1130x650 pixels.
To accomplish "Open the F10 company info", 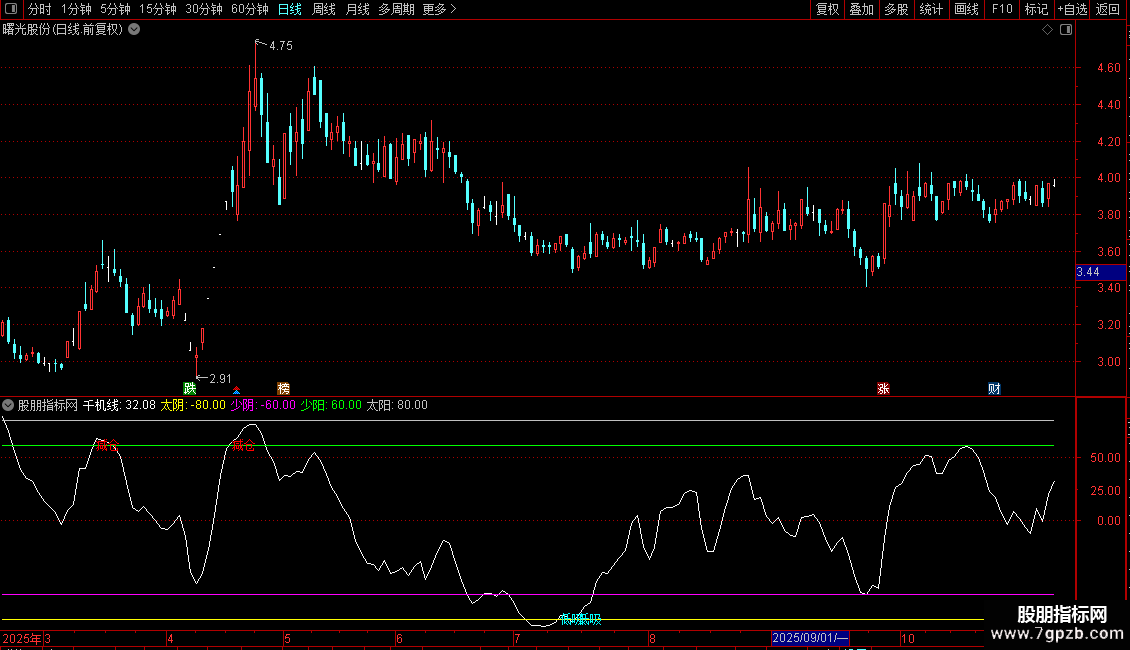I will [x=1002, y=10].
